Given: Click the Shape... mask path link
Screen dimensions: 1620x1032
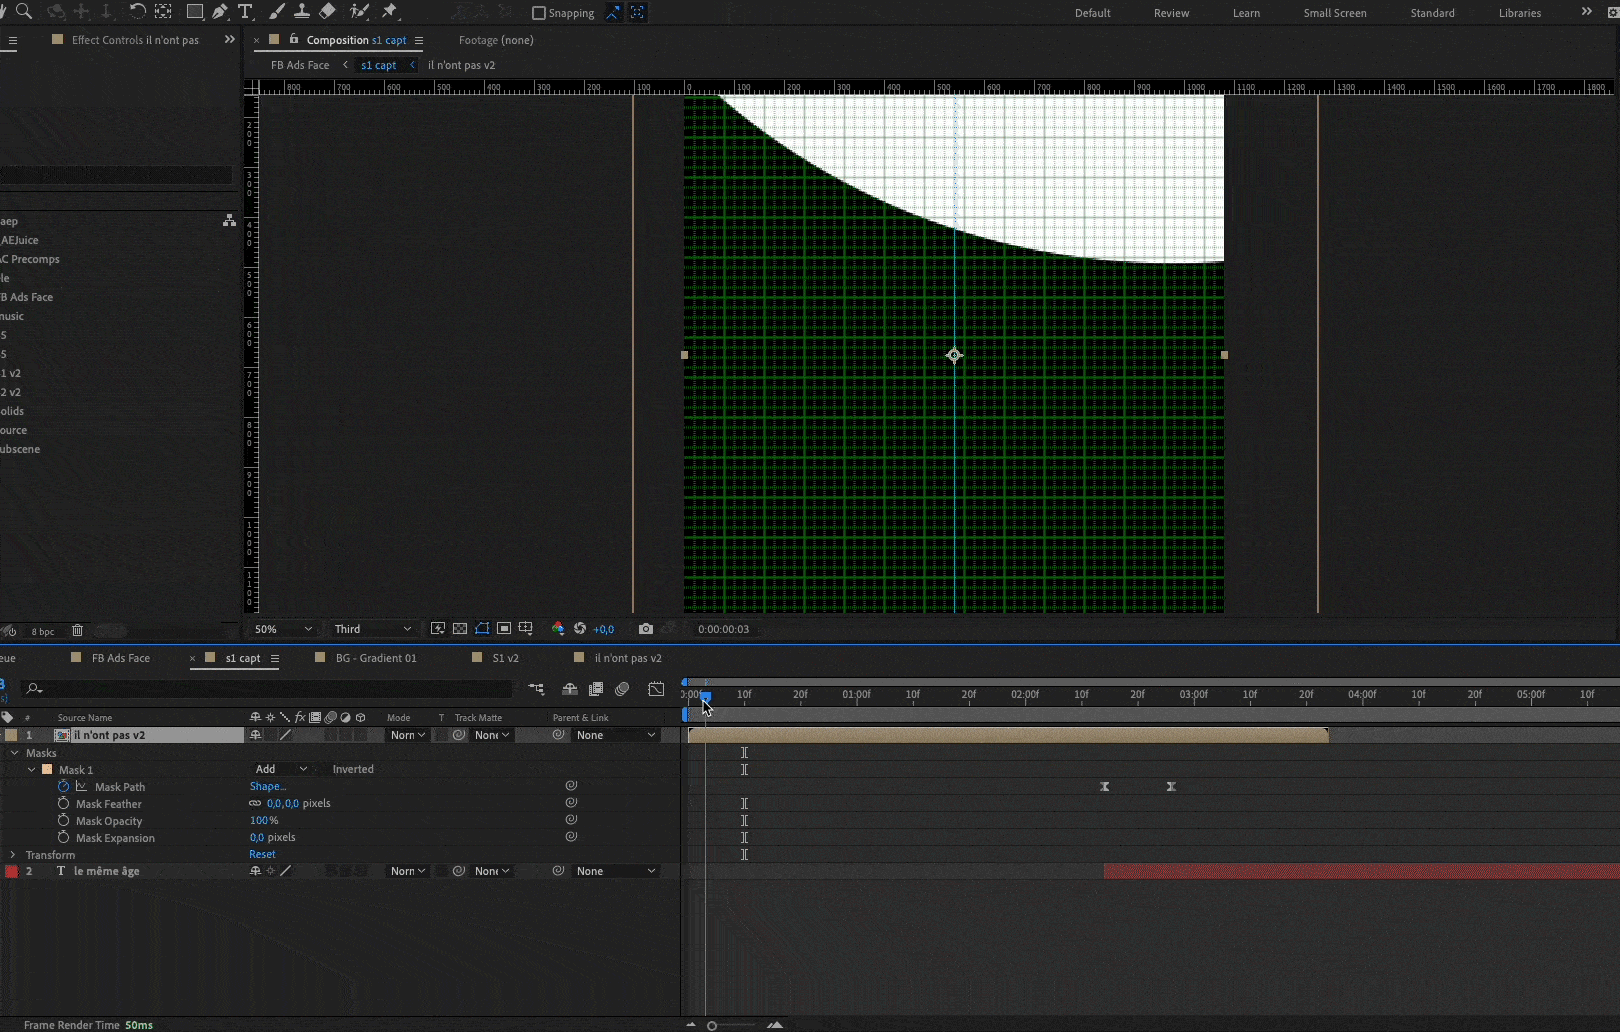Looking at the screenshot, I should 267,786.
